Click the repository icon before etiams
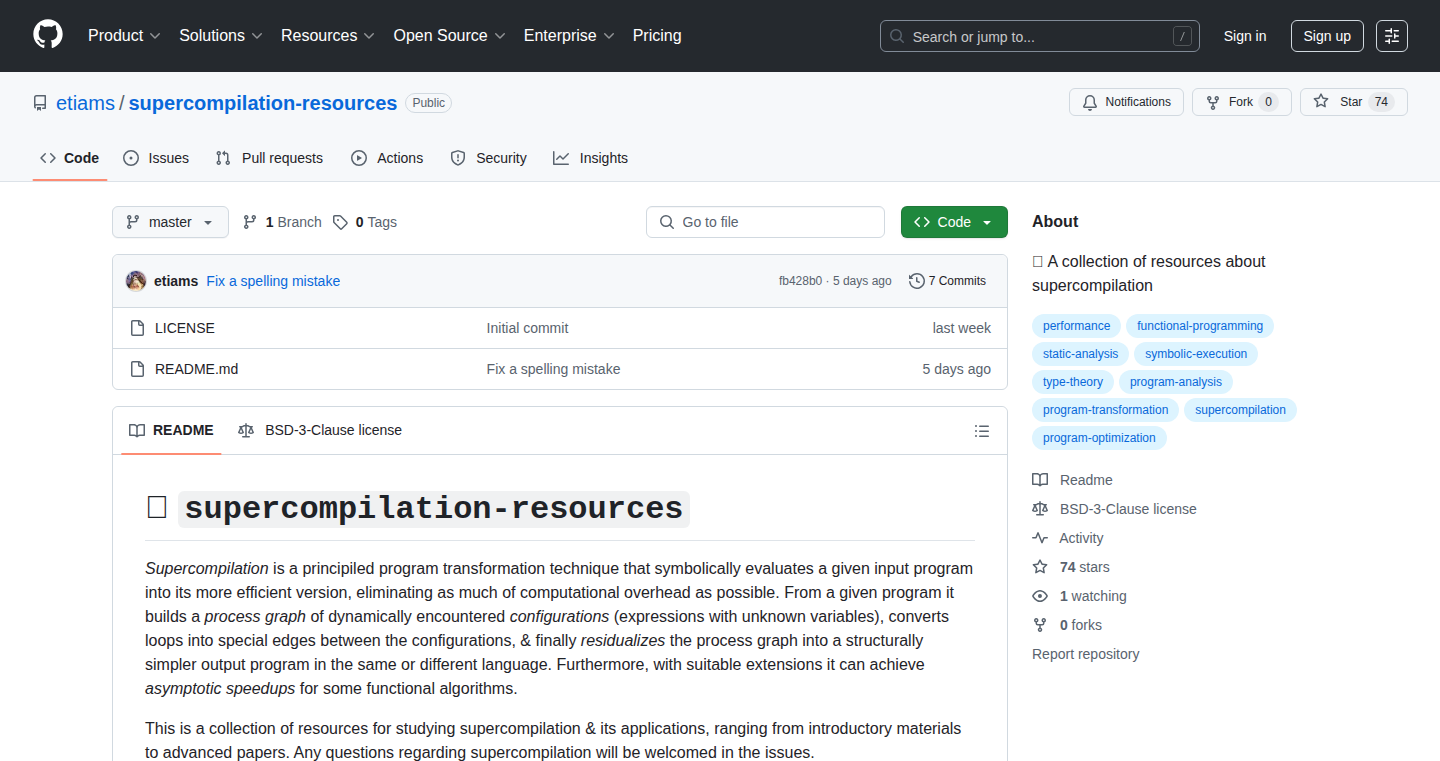Viewport: 1440px width, 761px height. [x=40, y=103]
